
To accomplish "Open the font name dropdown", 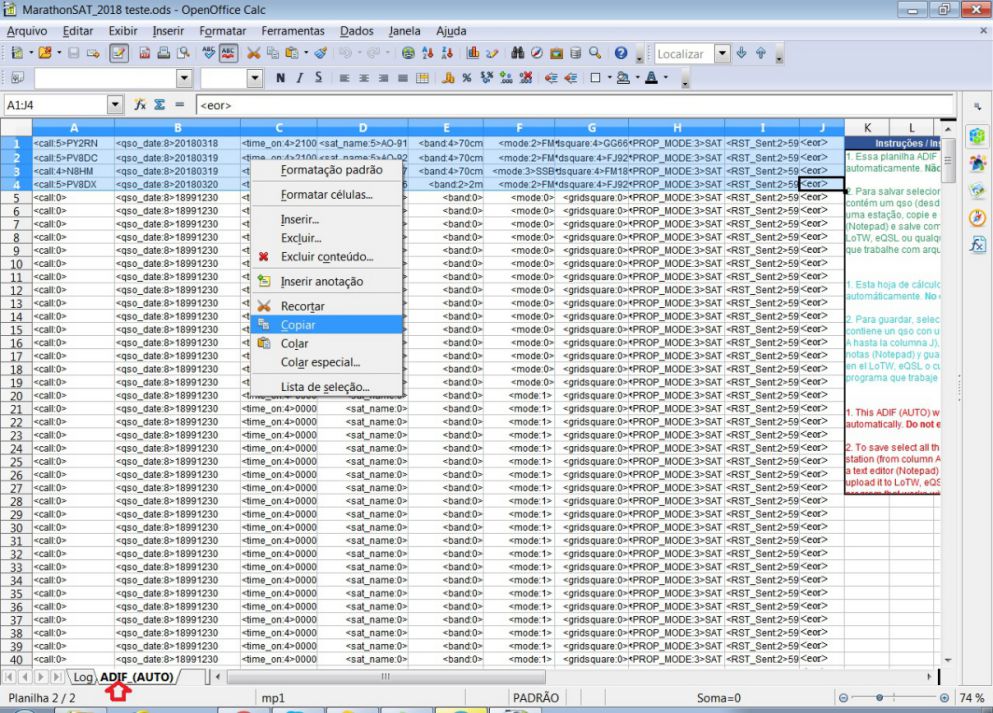I will [x=184, y=78].
